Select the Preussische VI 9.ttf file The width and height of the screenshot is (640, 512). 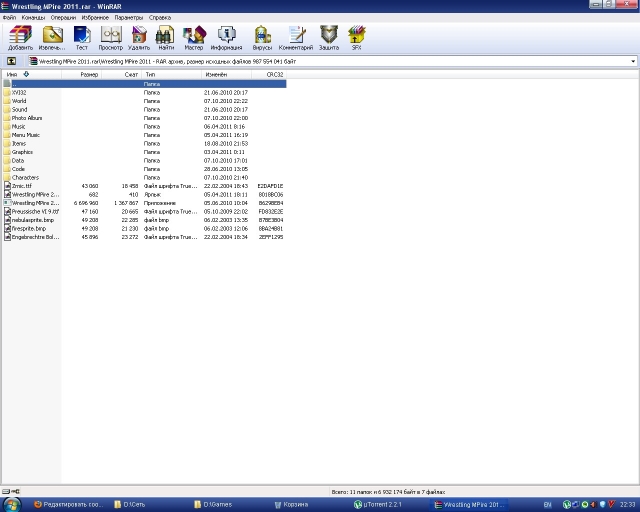pyautogui.click(x=144, y=211)
